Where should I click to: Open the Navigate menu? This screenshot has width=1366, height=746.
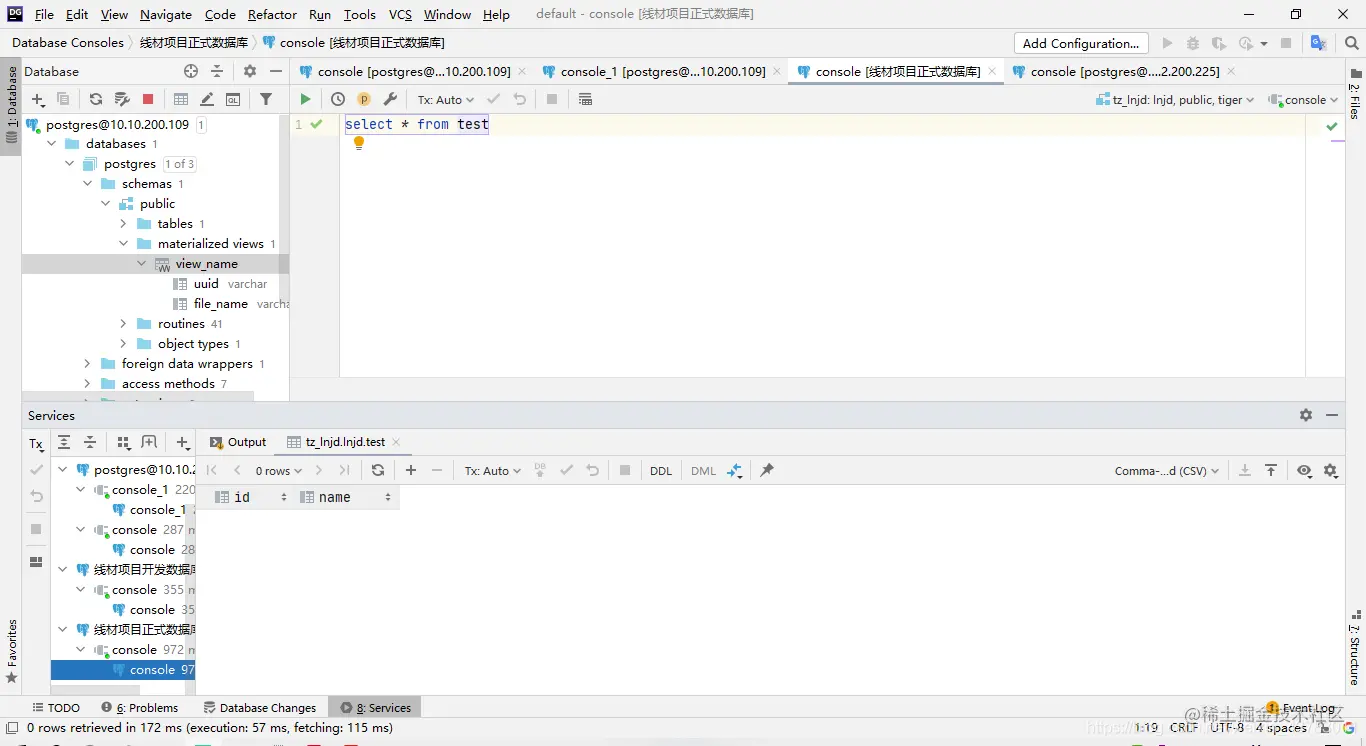[166, 14]
